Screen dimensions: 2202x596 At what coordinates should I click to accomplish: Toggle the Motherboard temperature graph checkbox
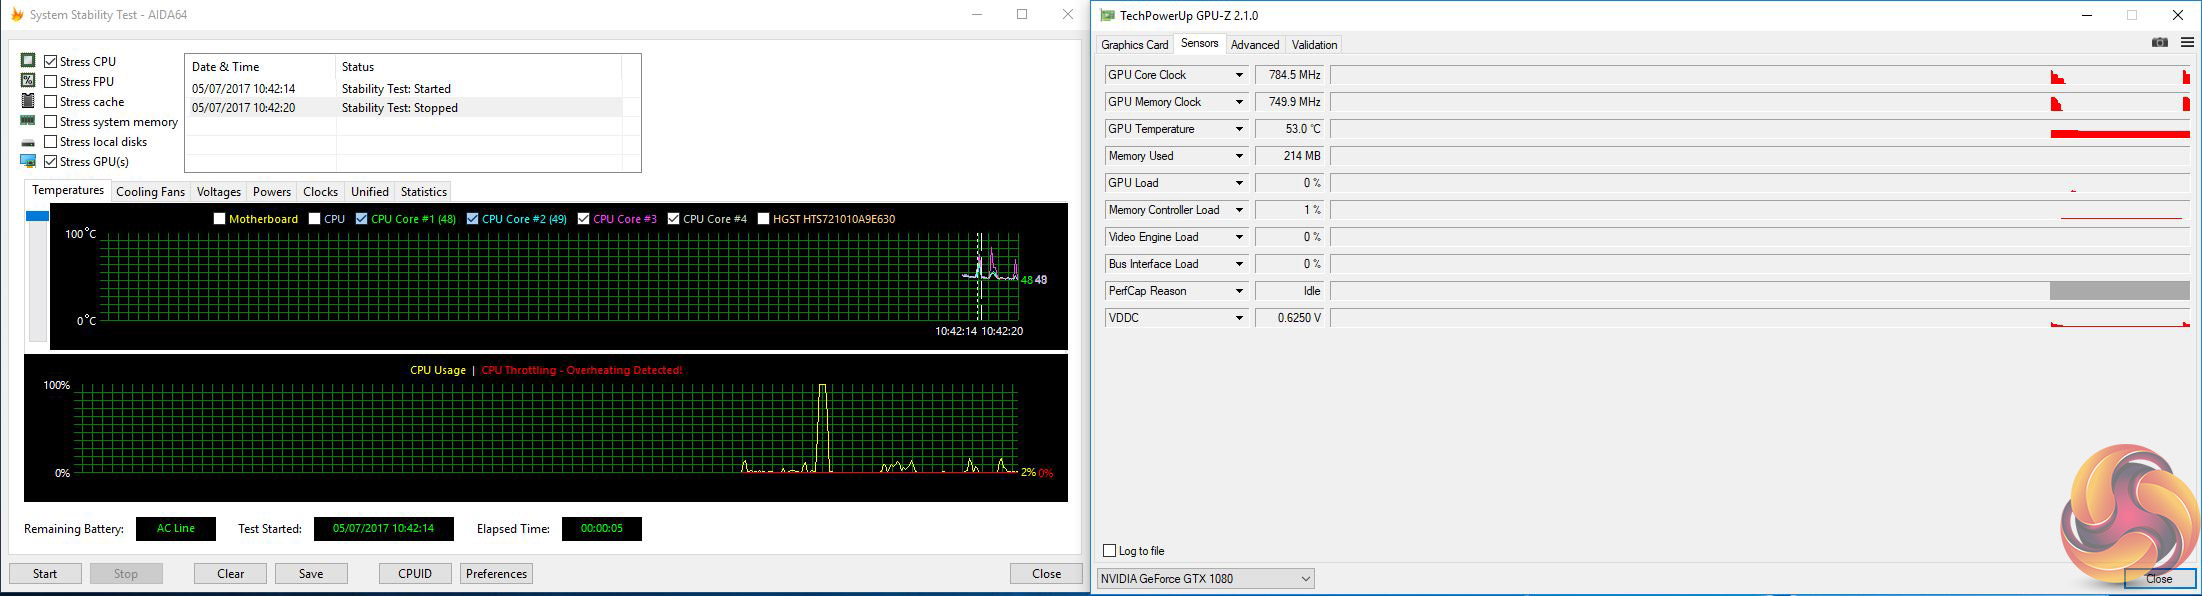[220, 219]
